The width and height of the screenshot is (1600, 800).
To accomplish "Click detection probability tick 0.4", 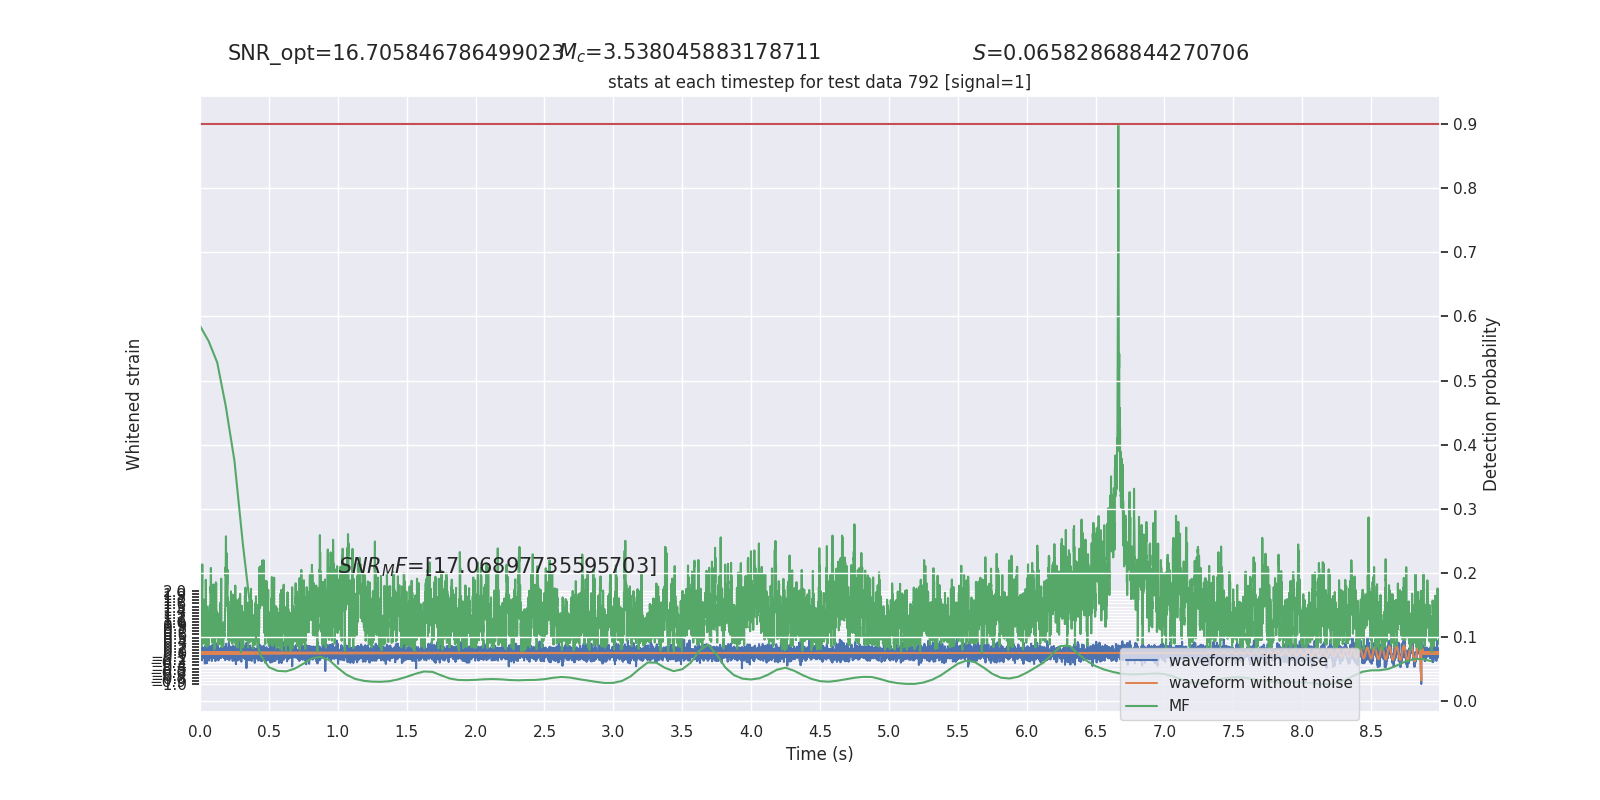I will click(1465, 445).
